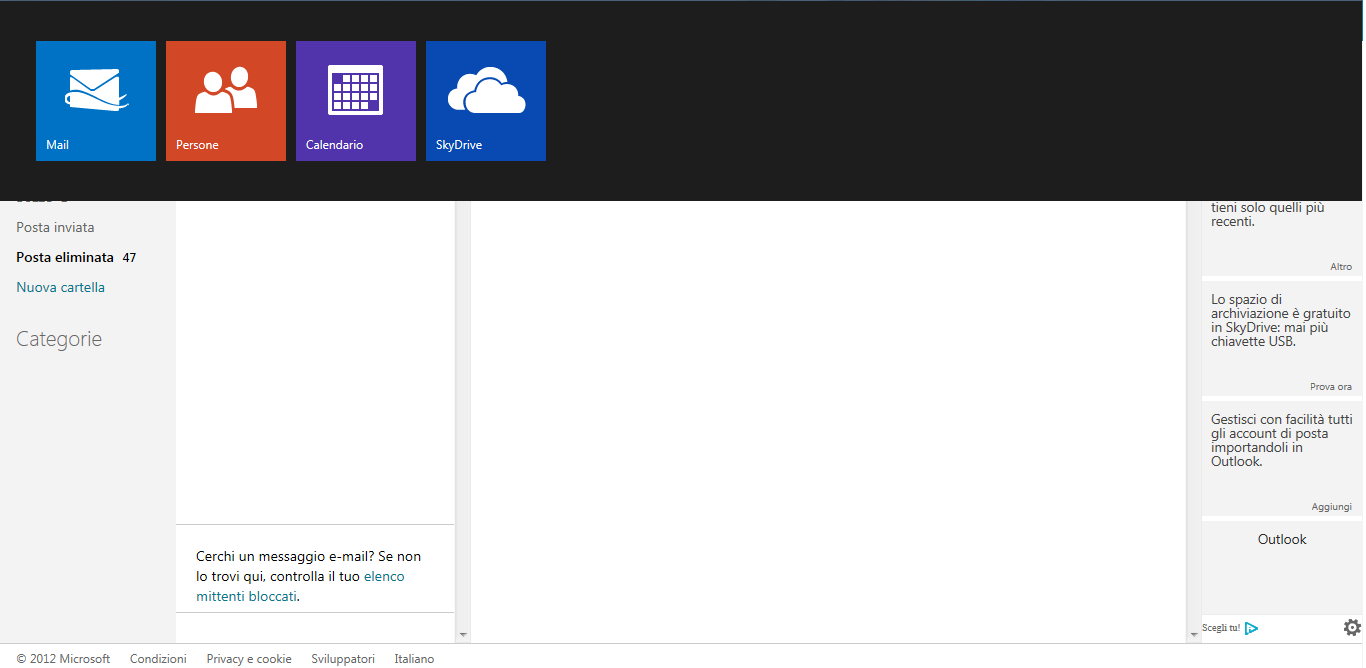
Task: Open the Mail tile
Action: pos(96,101)
